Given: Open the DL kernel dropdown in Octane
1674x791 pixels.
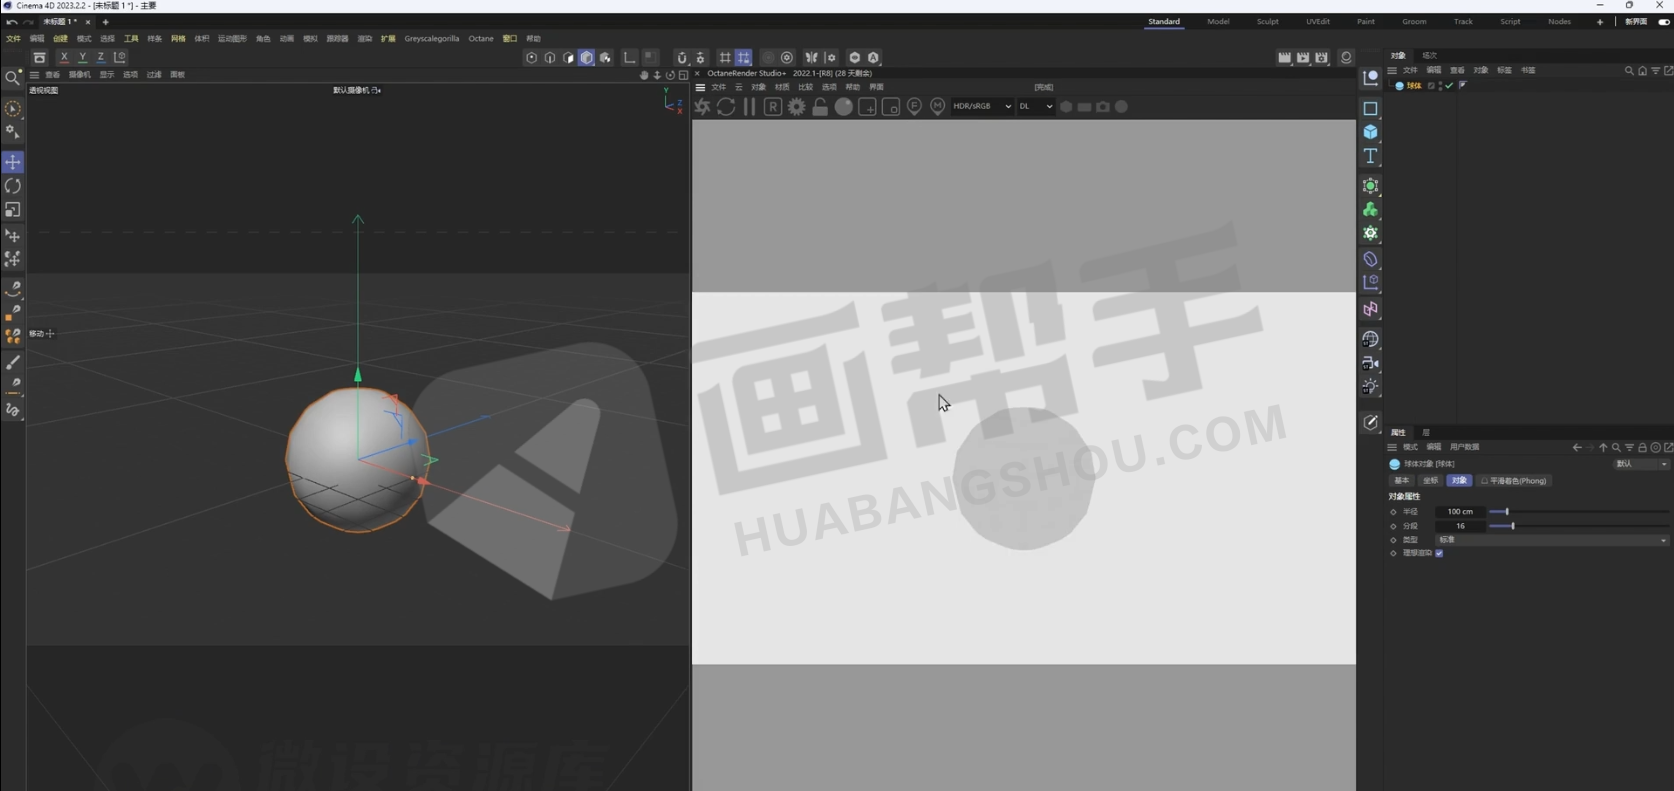Looking at the screenshot, I should pos(1035,106).
